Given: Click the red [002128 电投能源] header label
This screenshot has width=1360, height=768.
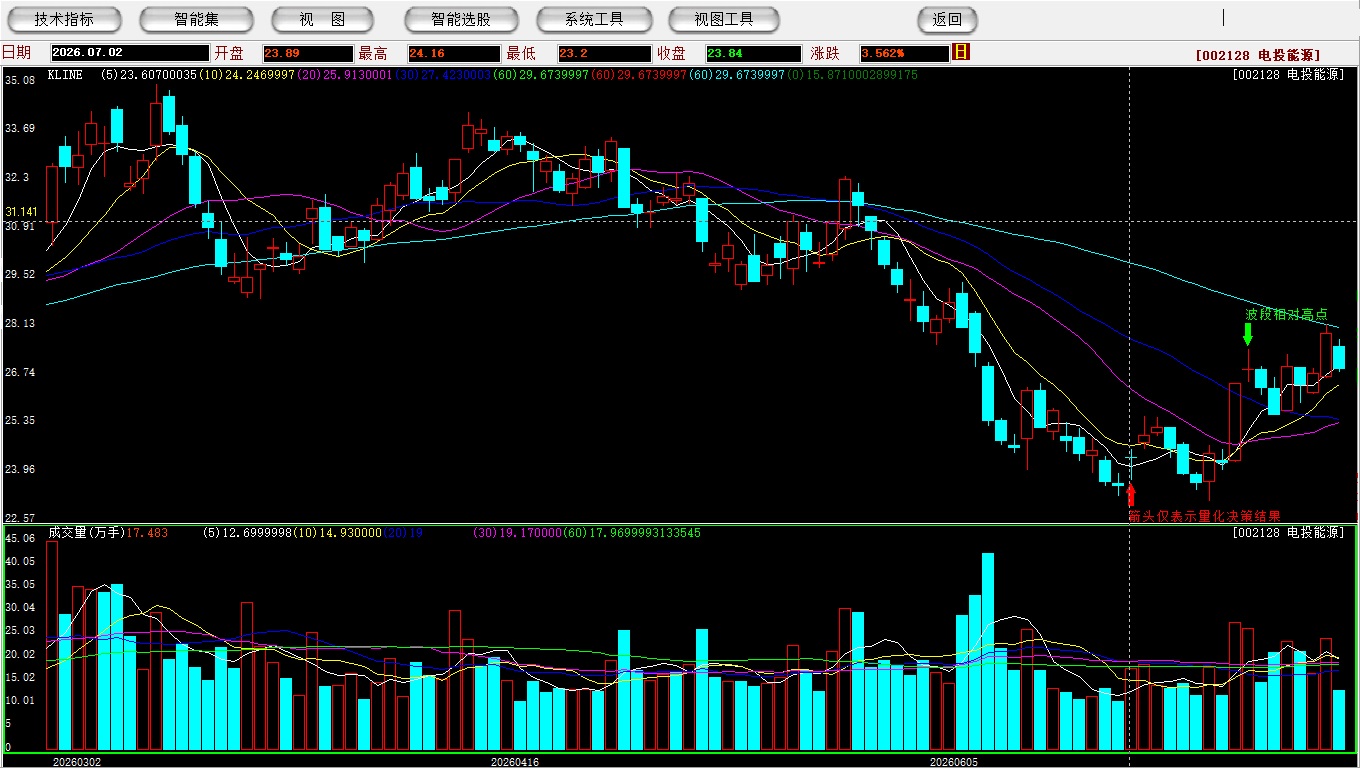Looking at the screenshot, I should [1258, 56].
